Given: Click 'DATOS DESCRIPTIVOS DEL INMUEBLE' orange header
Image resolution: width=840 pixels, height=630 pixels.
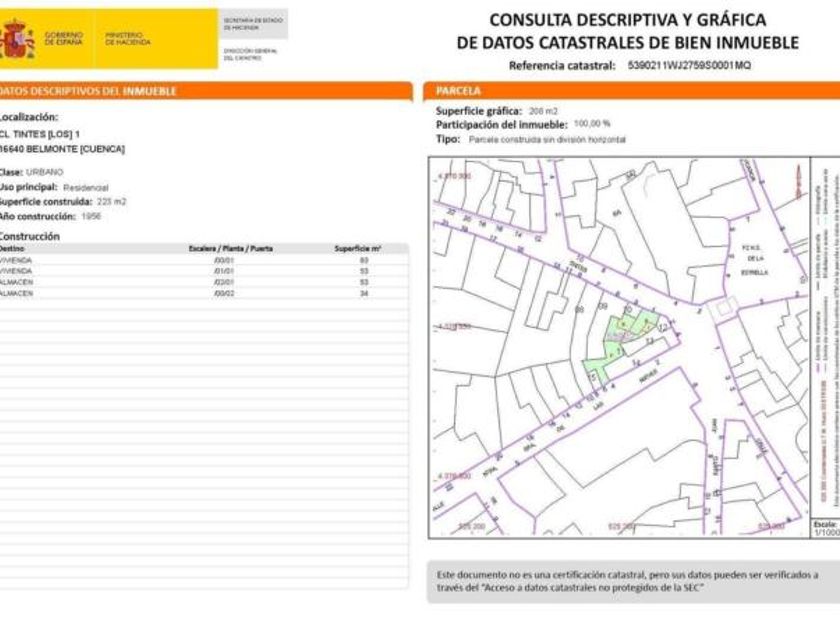Looking at the screenshot, I should pyautogui.click(x=205, y=91).
